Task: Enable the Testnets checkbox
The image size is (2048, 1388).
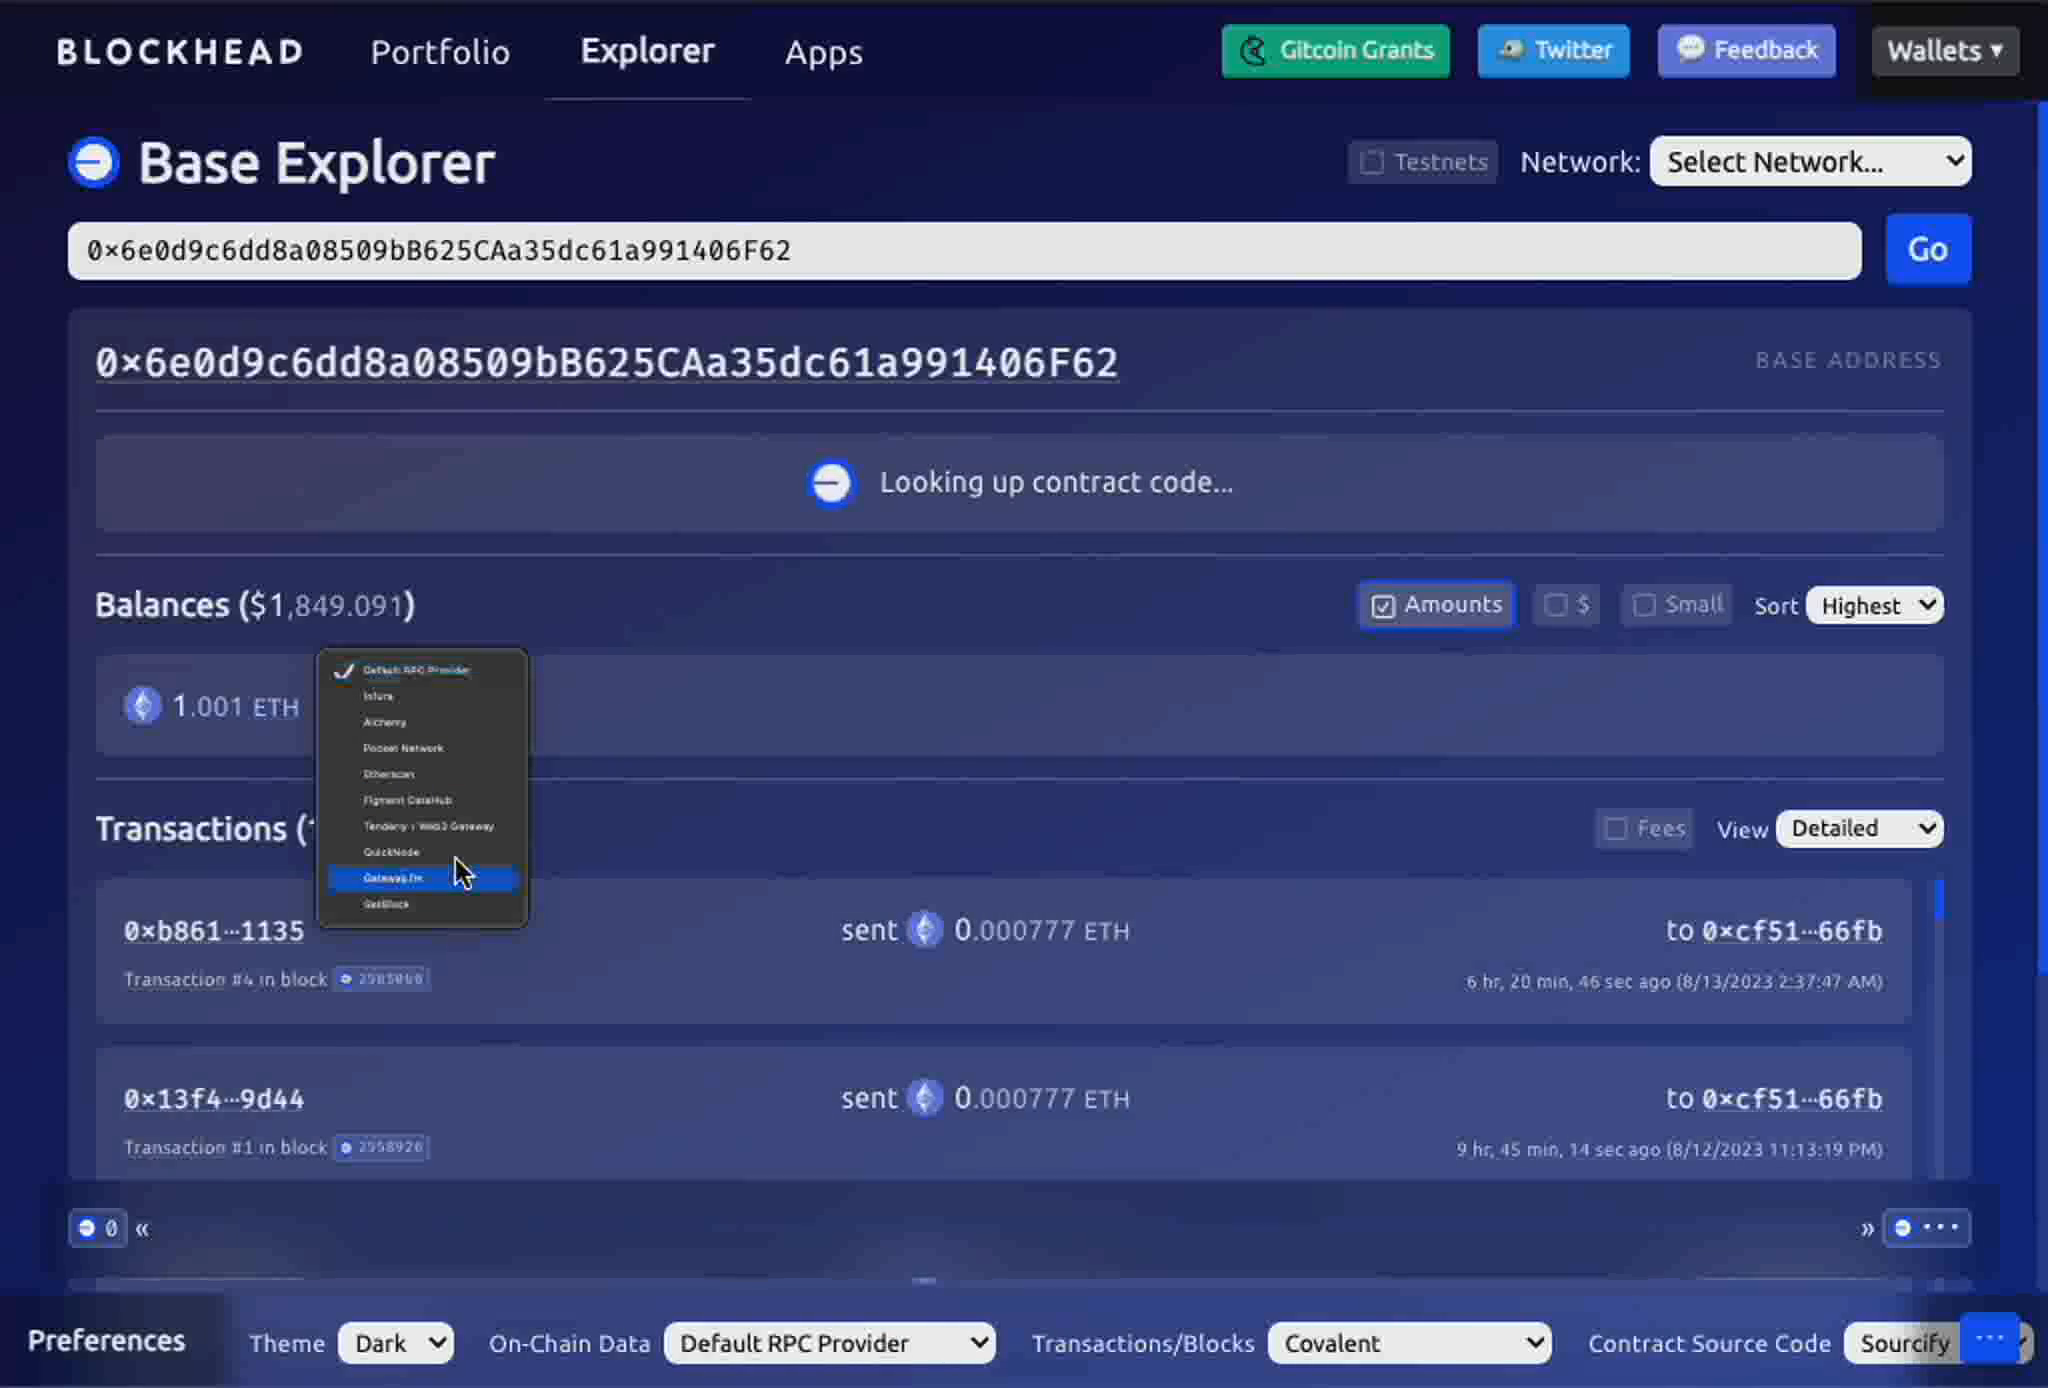Action: [x=1422, y=162]
